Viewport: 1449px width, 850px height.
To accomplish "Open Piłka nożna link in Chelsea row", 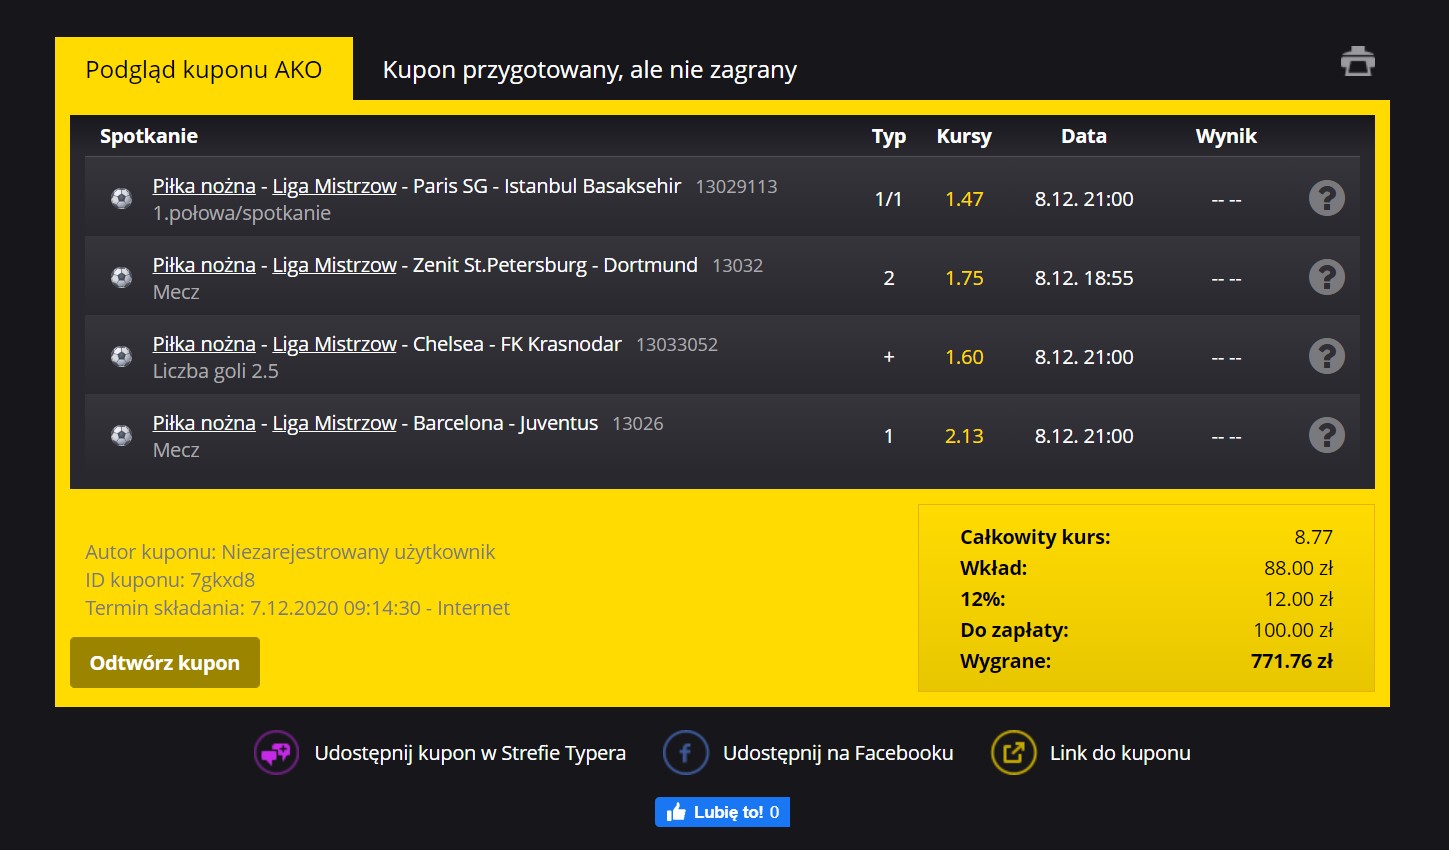I will click(204, 344).
